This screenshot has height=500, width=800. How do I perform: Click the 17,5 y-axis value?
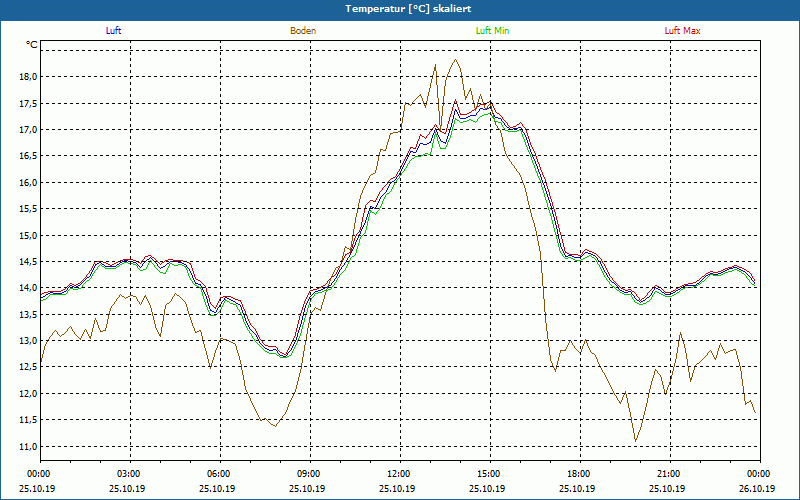(29, 103)
